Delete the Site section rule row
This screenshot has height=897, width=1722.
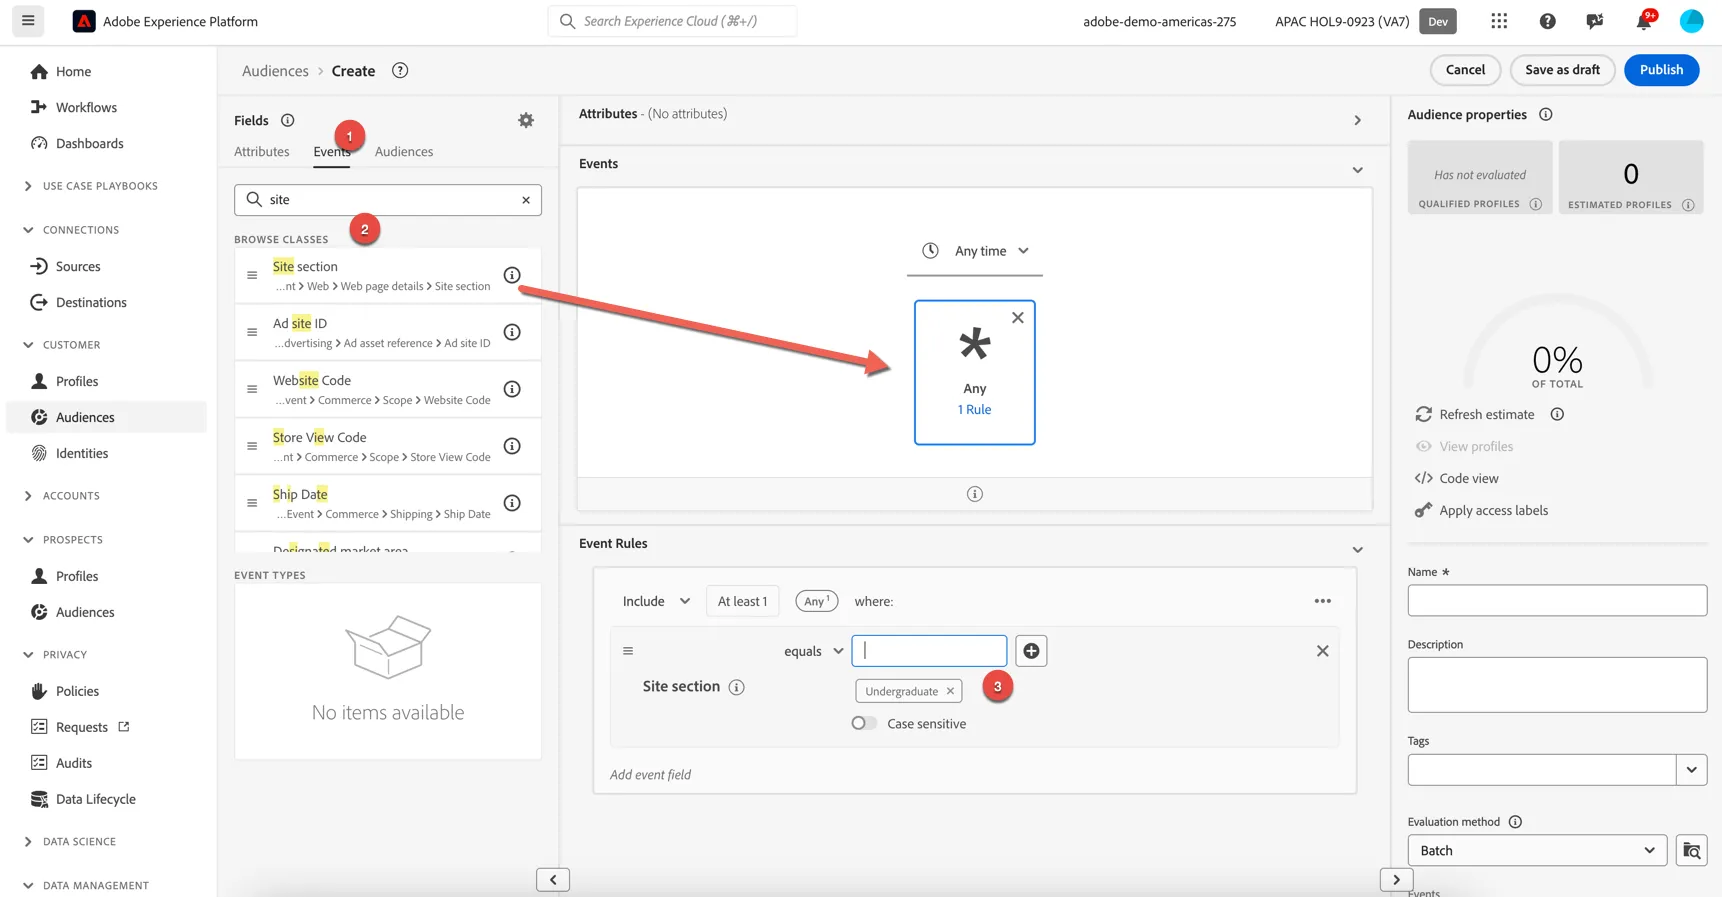1322,651
